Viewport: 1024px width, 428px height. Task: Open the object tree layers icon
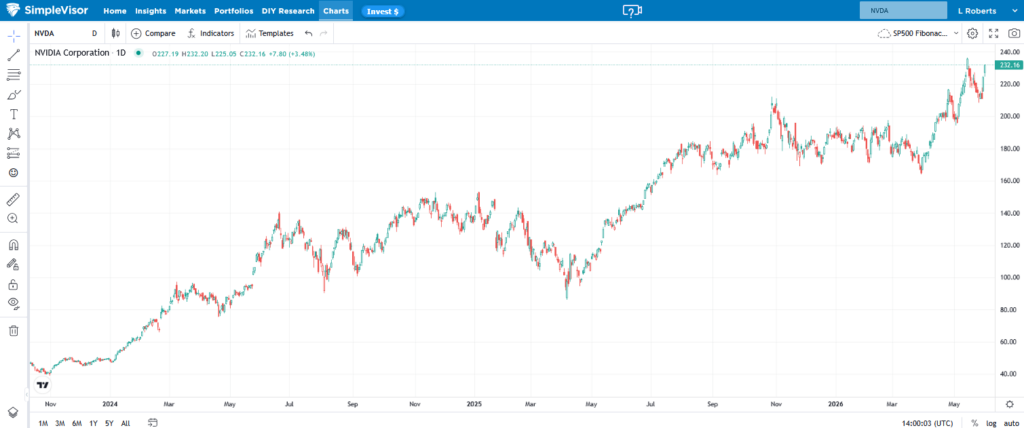click(x=13, y=413)
